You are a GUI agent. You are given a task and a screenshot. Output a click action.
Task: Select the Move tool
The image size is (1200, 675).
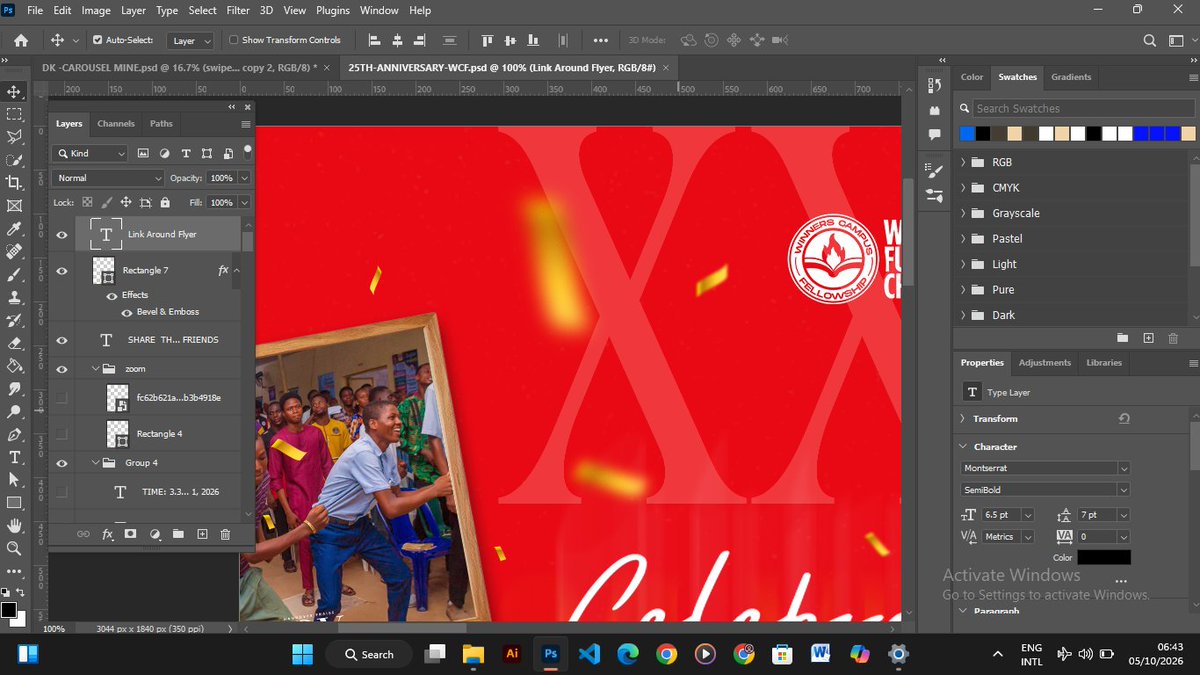(x=15, y=91)
